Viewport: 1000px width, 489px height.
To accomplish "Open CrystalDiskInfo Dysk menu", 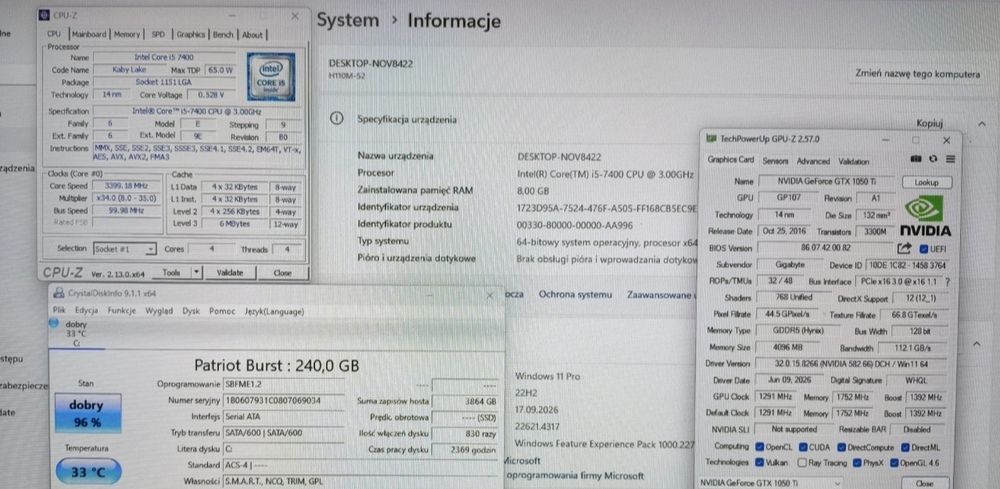I will (191, 311).
